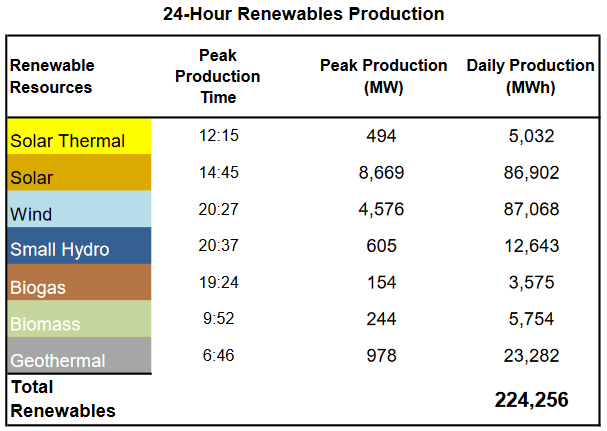The image size is (607, 431).
Task: Click Geothermal peak time 6:46
Action: pyautogui.click(x=218, y=354)
